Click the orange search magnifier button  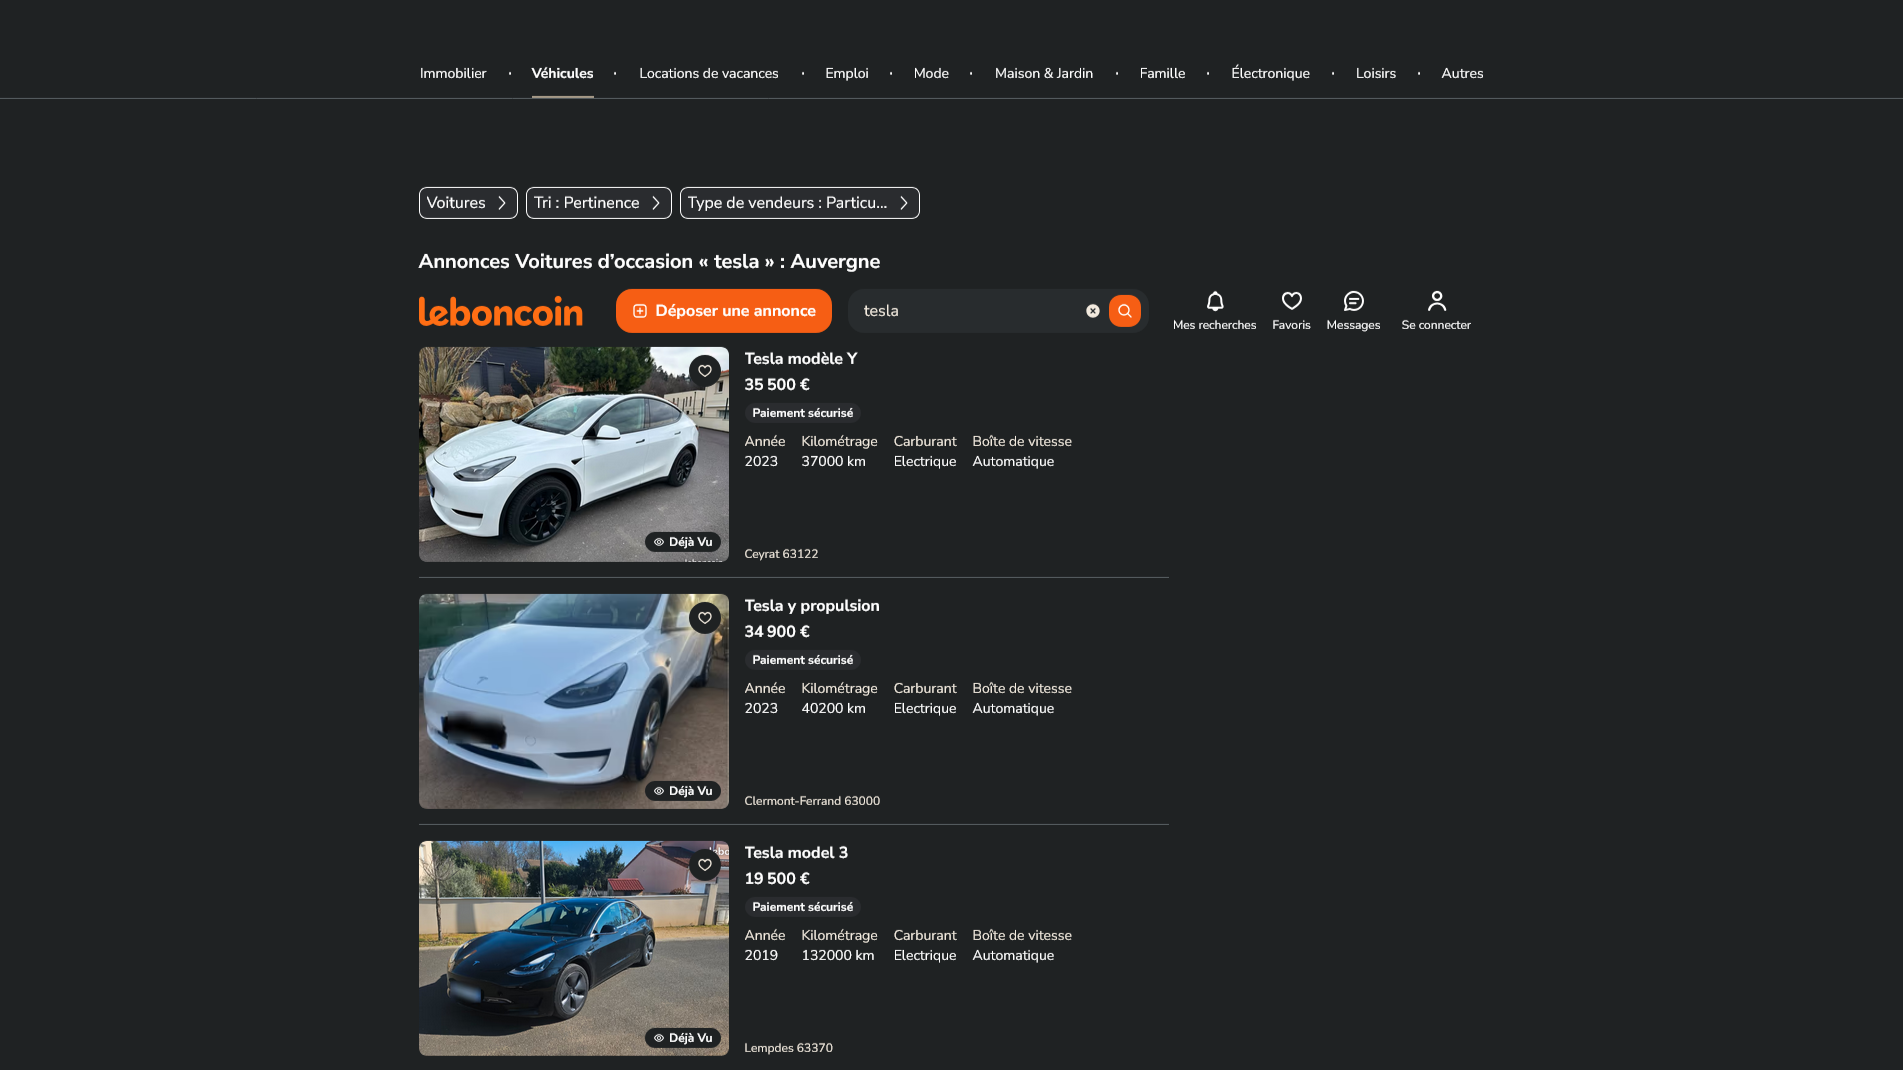(1125, 311)
